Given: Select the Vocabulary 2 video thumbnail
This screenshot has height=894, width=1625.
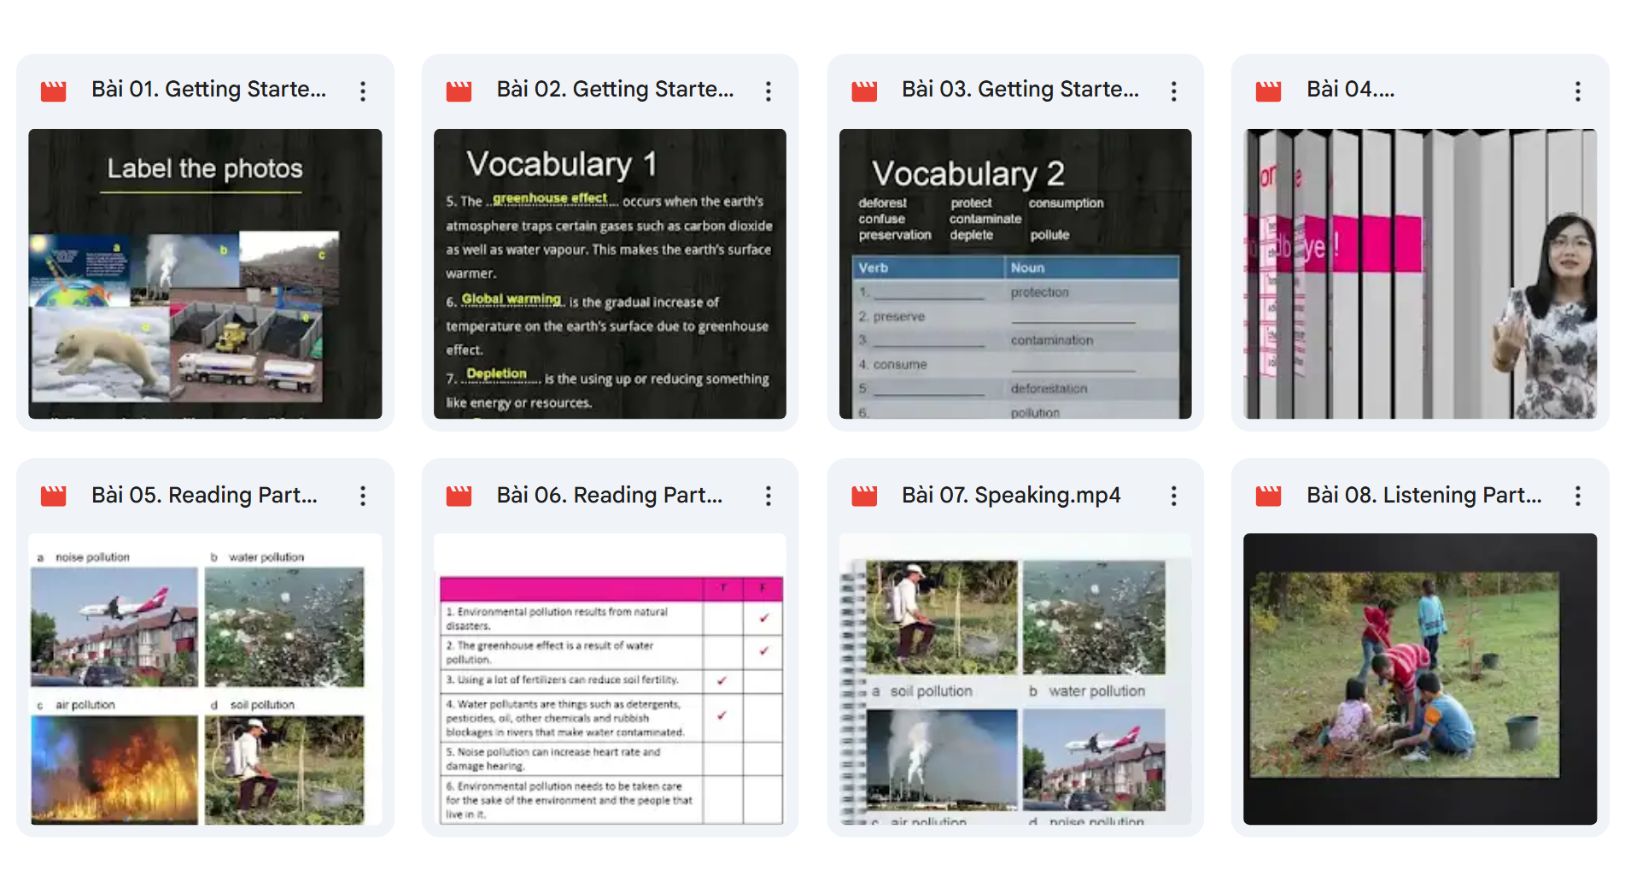Looking at the screenshot, I should [x=1015, y=273].
